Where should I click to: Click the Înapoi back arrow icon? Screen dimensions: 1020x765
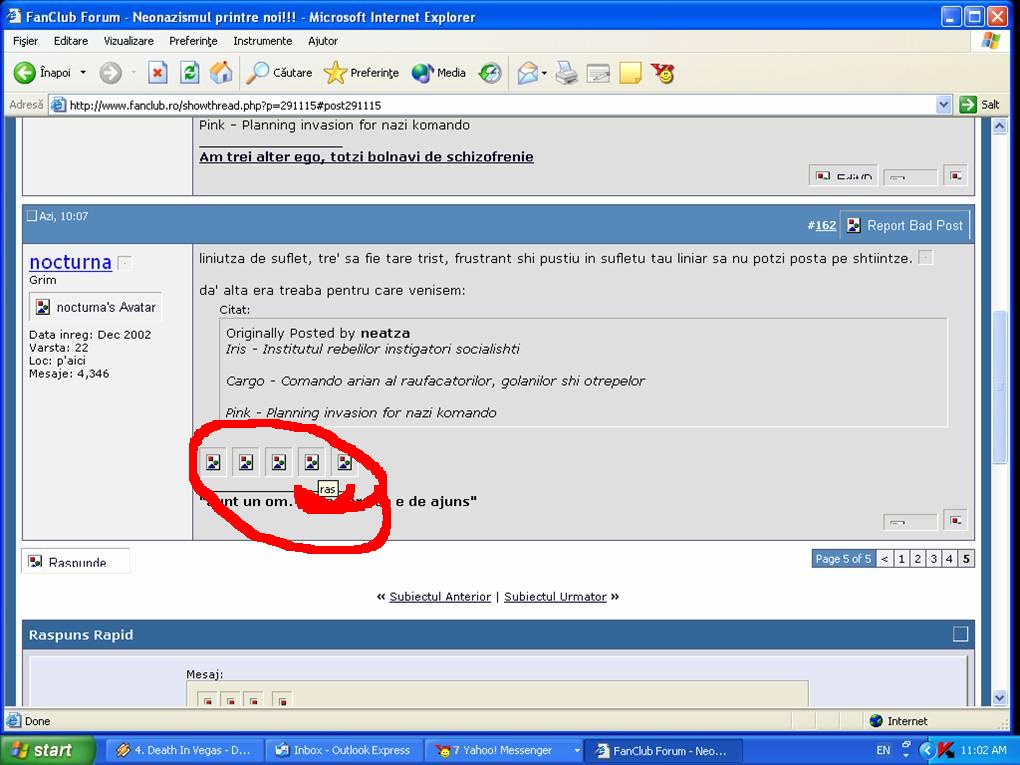tap(25, 73)
